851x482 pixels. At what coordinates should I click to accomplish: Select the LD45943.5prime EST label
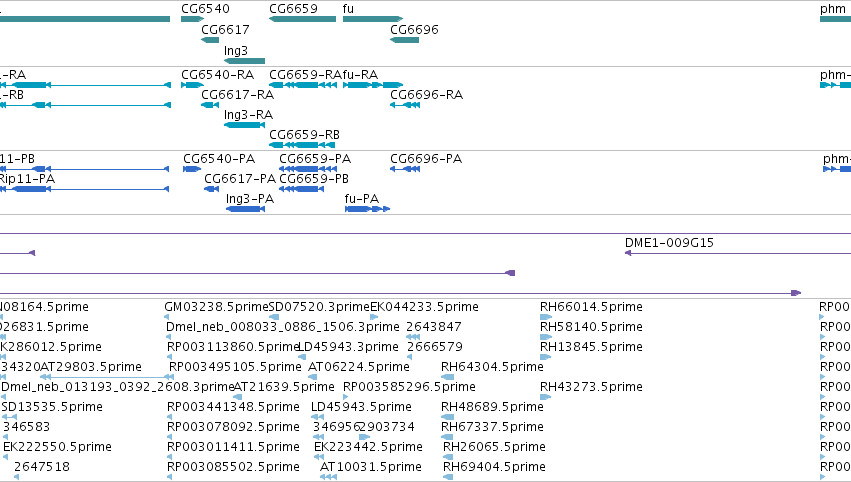pyautogui.click(x=361, y=407)
